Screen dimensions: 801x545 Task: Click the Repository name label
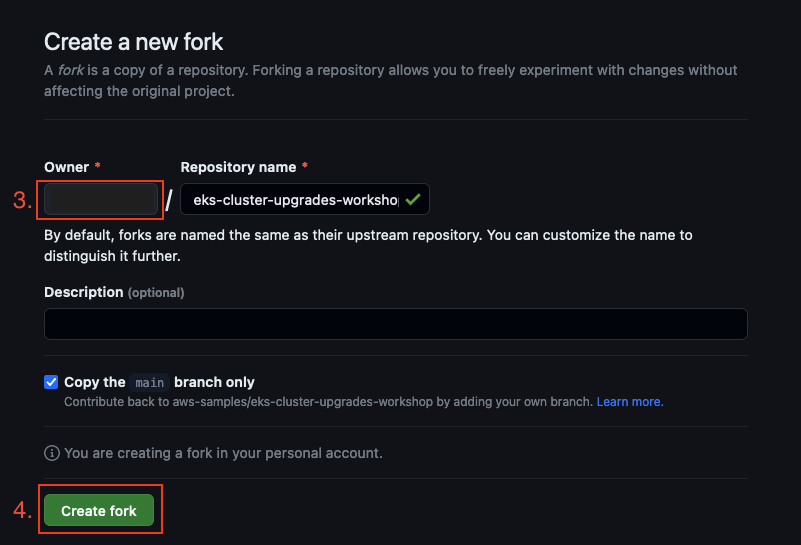tap(238, 167)
